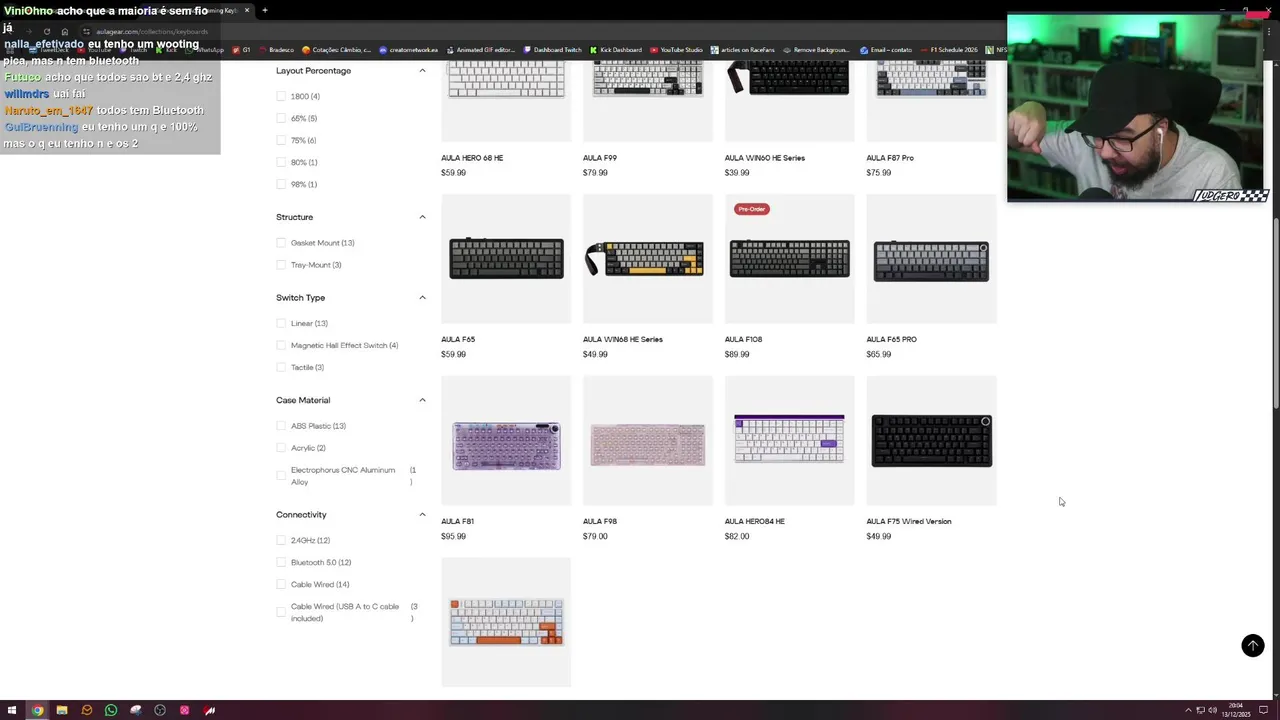The width and height of the screenshot is (1280, 720).
Task: Collapse the Layout Percentage filter section
Action: pos(422,71)
